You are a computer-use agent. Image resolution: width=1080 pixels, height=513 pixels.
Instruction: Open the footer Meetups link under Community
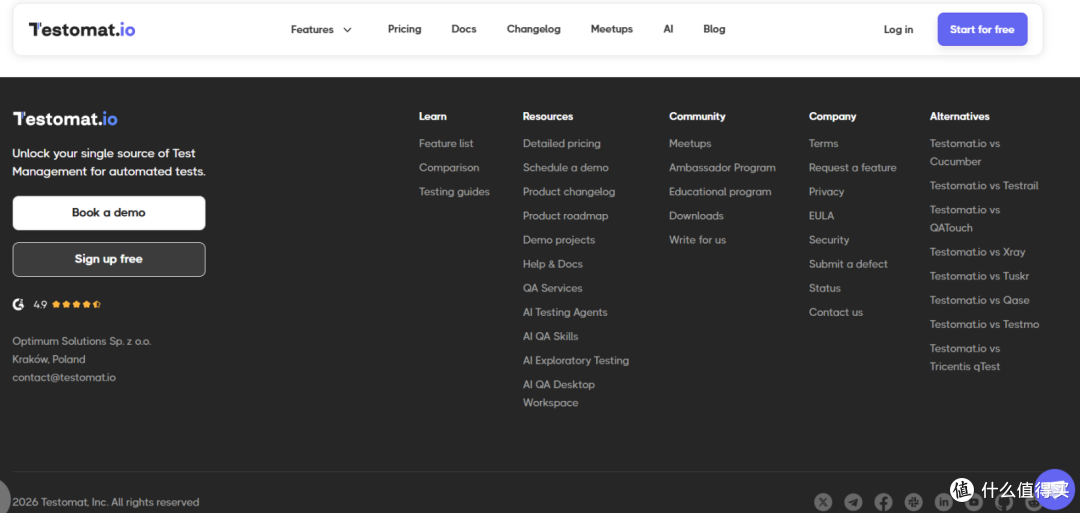pos(690,143)
